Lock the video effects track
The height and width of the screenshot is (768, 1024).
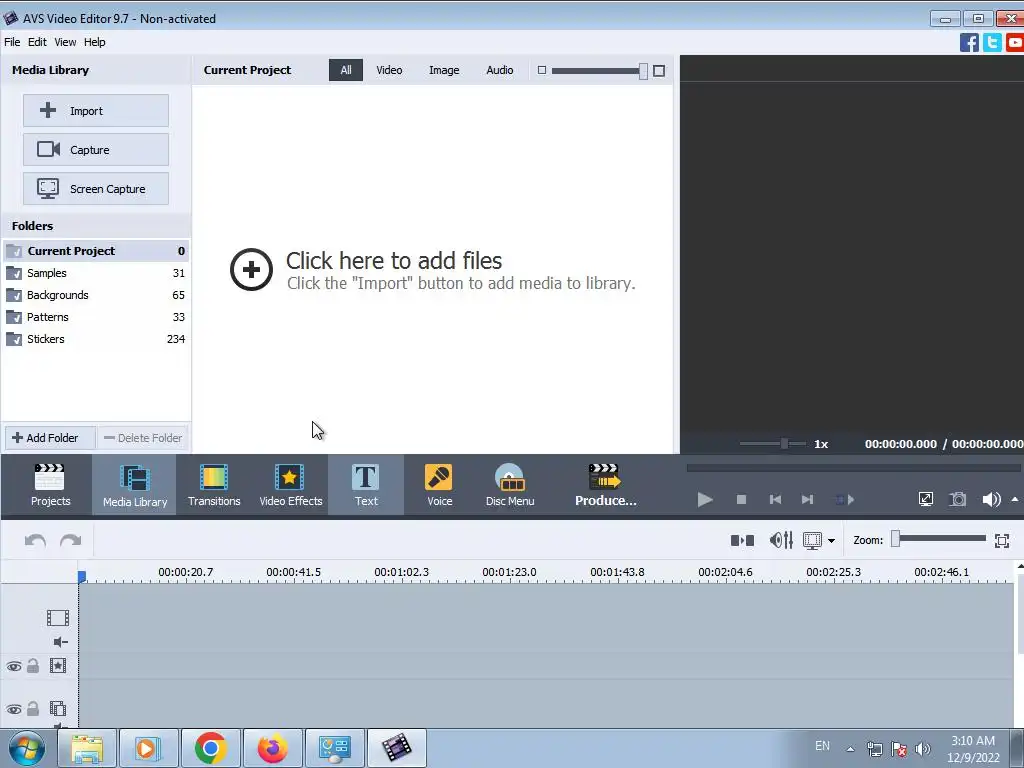pos(33,666)
